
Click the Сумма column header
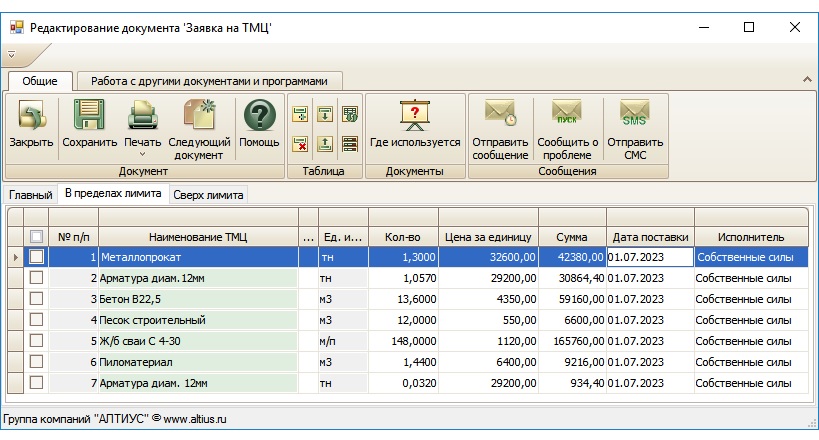click(x=571, y=237)
